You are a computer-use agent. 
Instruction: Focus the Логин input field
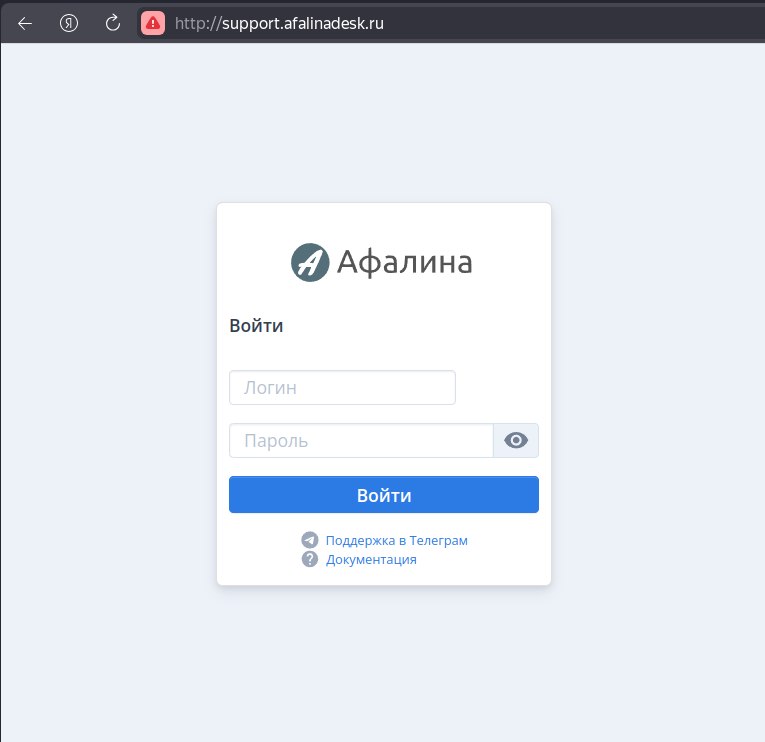(x=342, y=387)
